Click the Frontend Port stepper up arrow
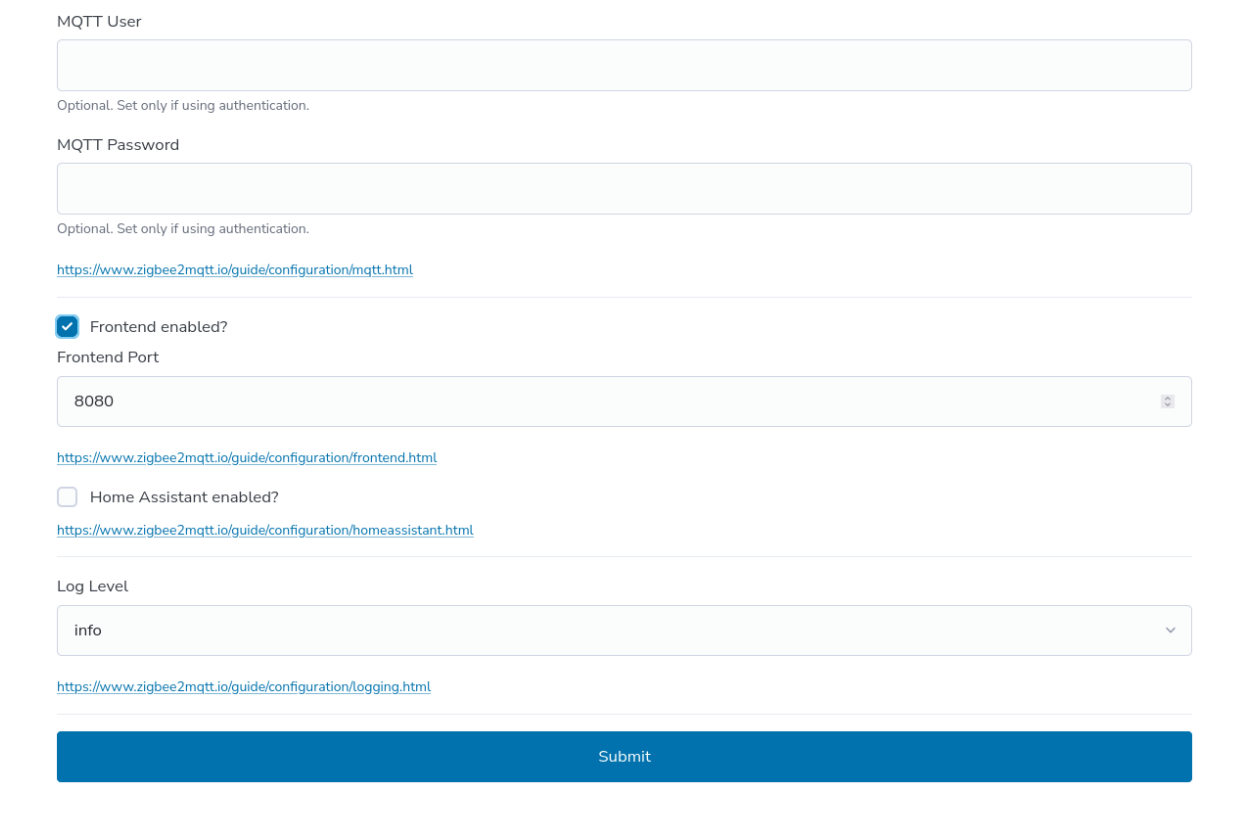 point(1167,398)
